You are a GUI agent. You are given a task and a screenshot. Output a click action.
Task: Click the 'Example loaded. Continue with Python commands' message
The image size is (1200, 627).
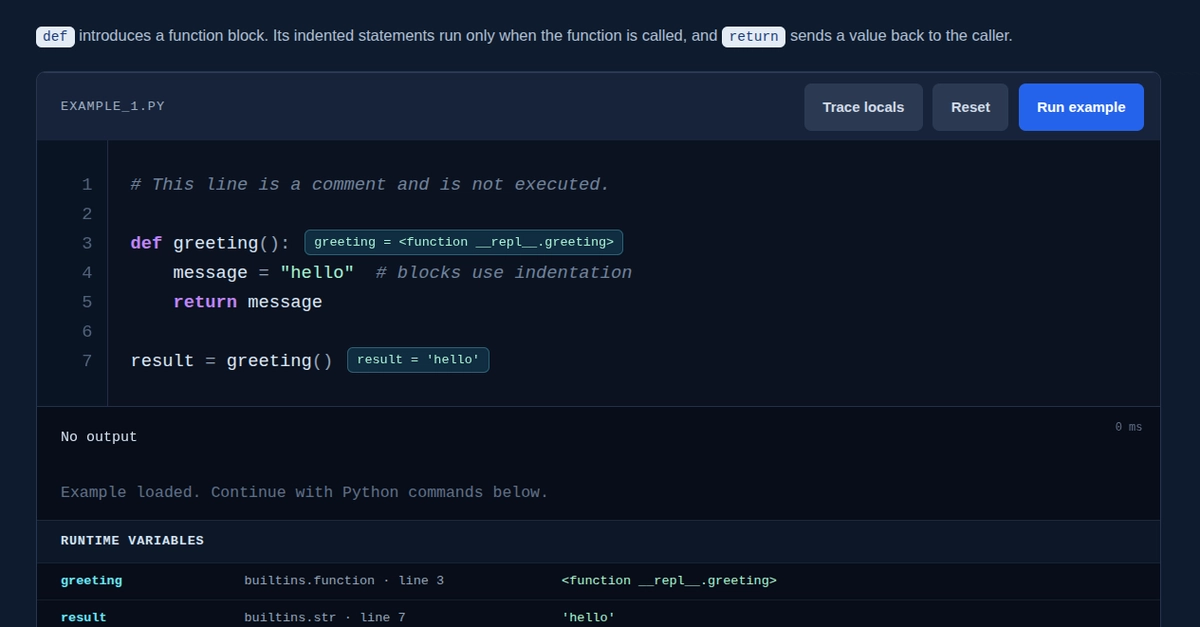coord(305,492)
